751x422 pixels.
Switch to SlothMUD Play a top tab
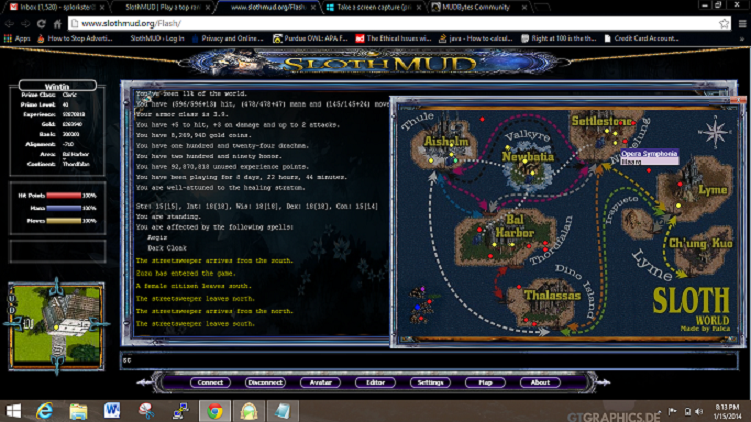[x=164, y=7]
